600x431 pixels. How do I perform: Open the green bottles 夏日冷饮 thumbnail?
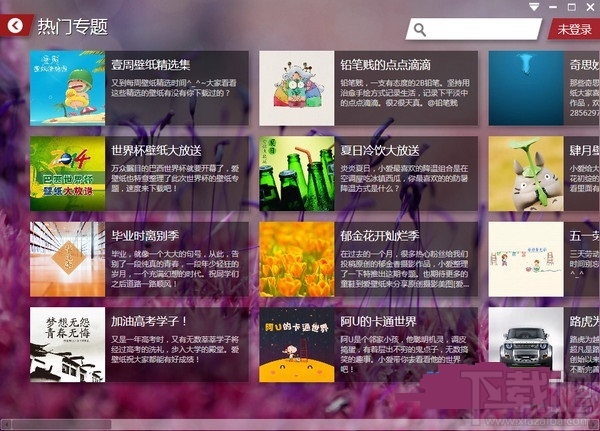point(297,174)
